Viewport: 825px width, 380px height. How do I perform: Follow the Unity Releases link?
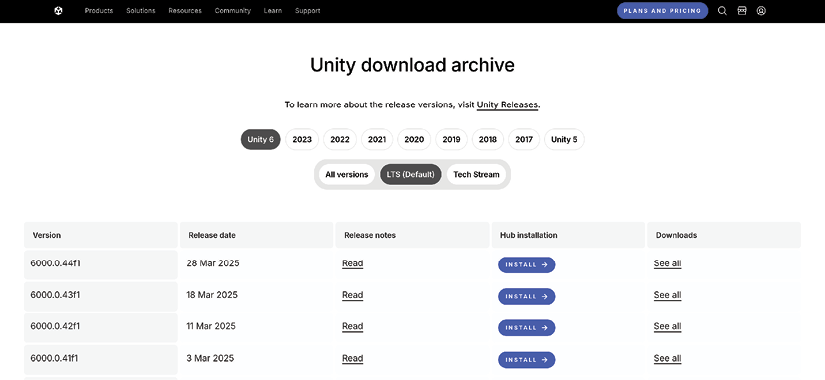tap(507, 105)
